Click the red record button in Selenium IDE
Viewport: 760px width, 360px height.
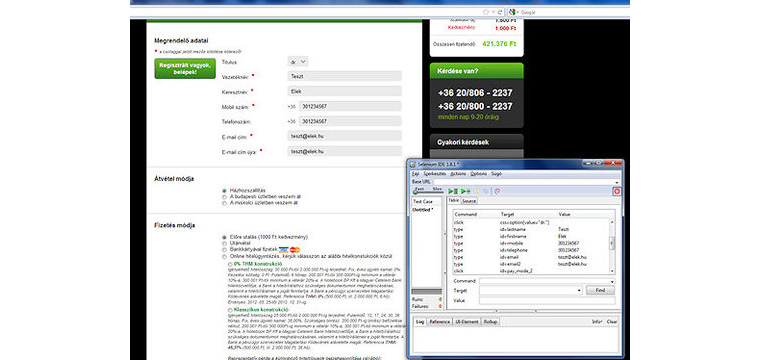pyautogui.click(x=617, y=191)
